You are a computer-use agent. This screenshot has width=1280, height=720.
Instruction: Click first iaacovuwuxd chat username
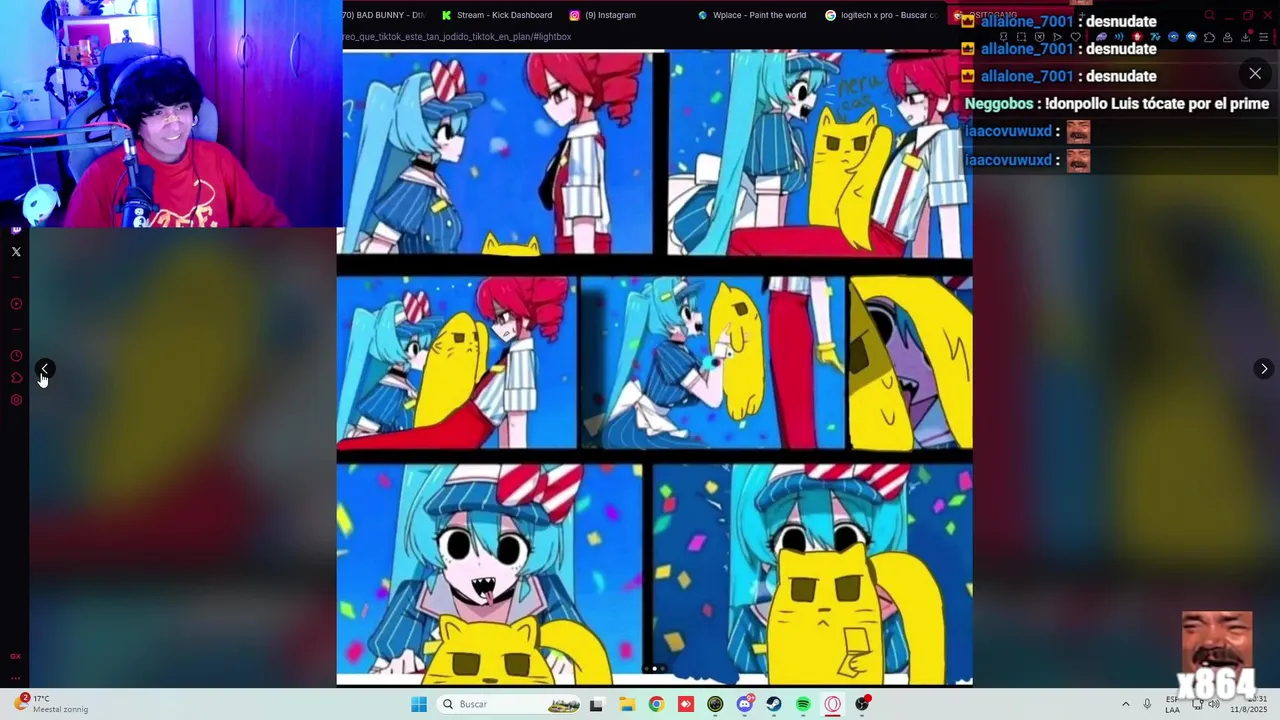coord(1008,132)
